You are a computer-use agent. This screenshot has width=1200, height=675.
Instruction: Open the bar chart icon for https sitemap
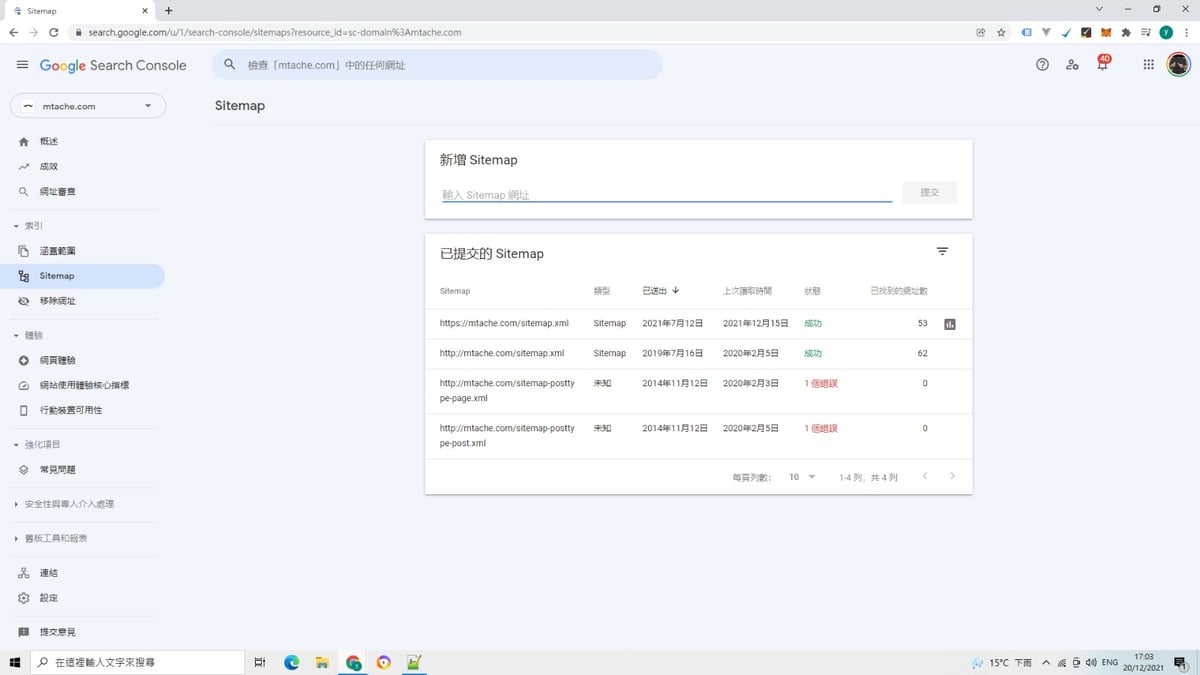[950, 324]
